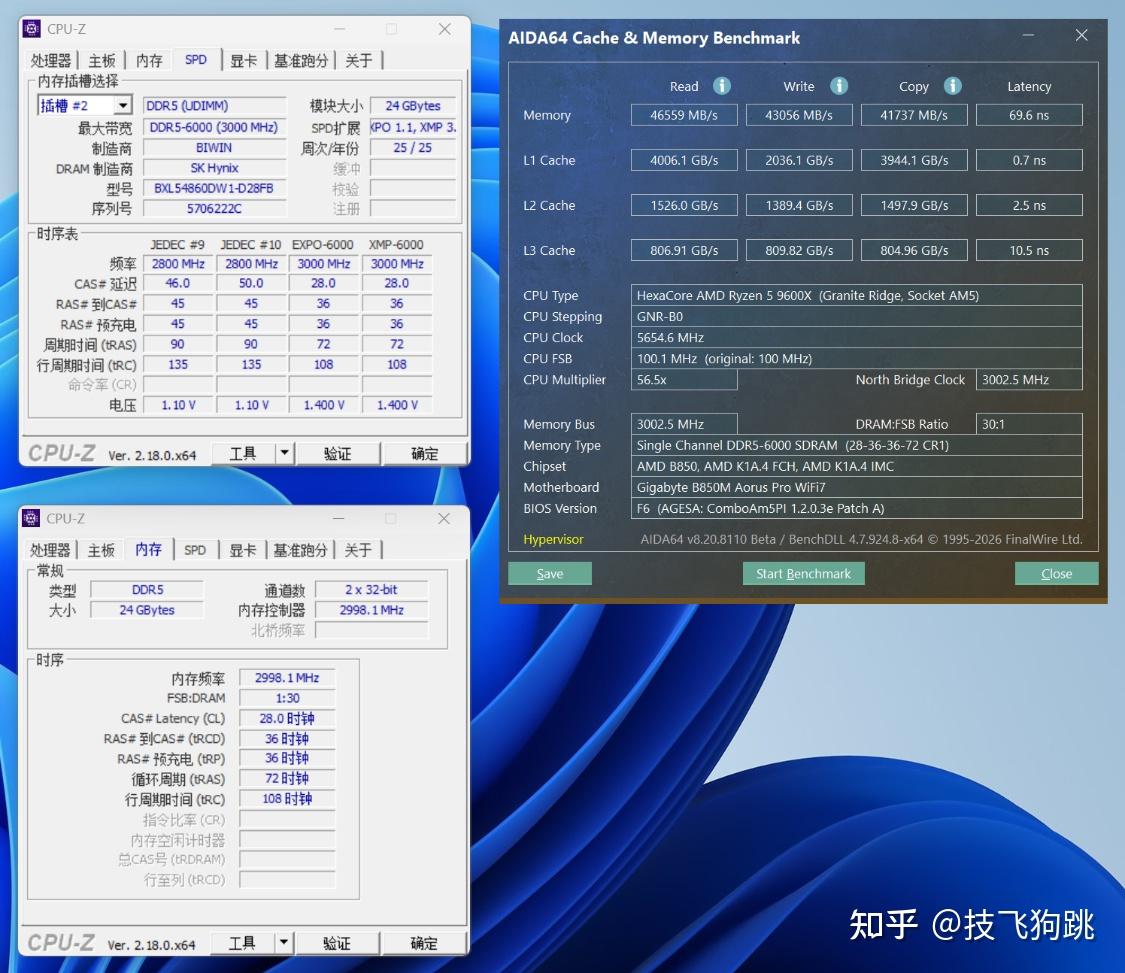Image resolution: width=1125 pixels, height=973 pixels.
Task: Switch to 处理器 tab in the top CPU-Z window
Action: point(51,60)
